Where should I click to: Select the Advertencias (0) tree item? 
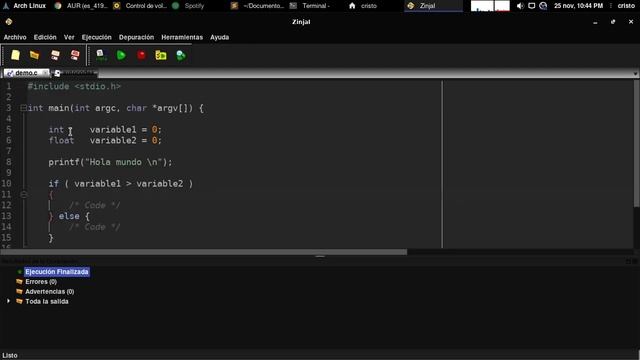50,291
